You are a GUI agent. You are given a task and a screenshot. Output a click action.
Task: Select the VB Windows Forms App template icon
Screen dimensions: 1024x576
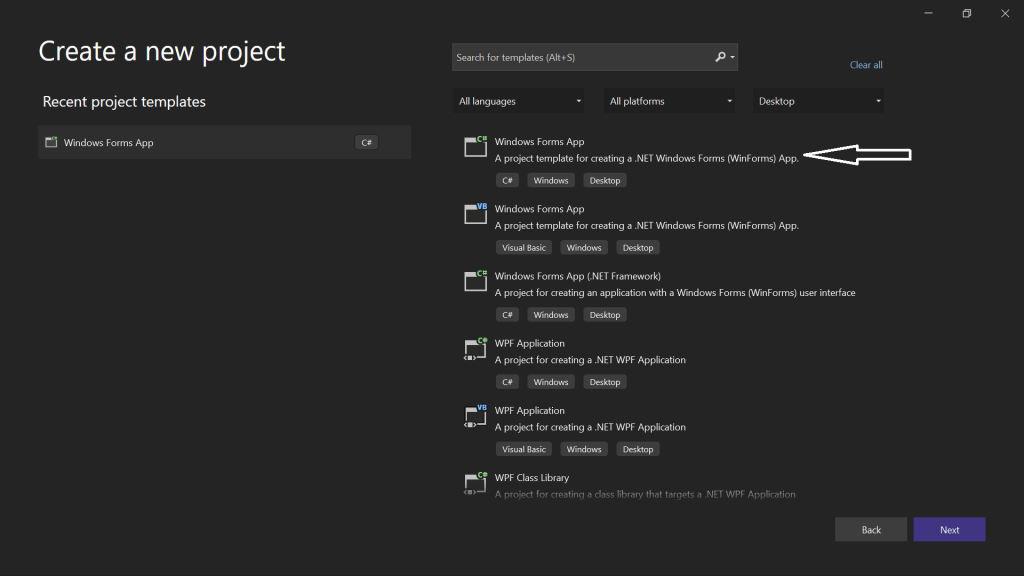[x=475, y=214]
